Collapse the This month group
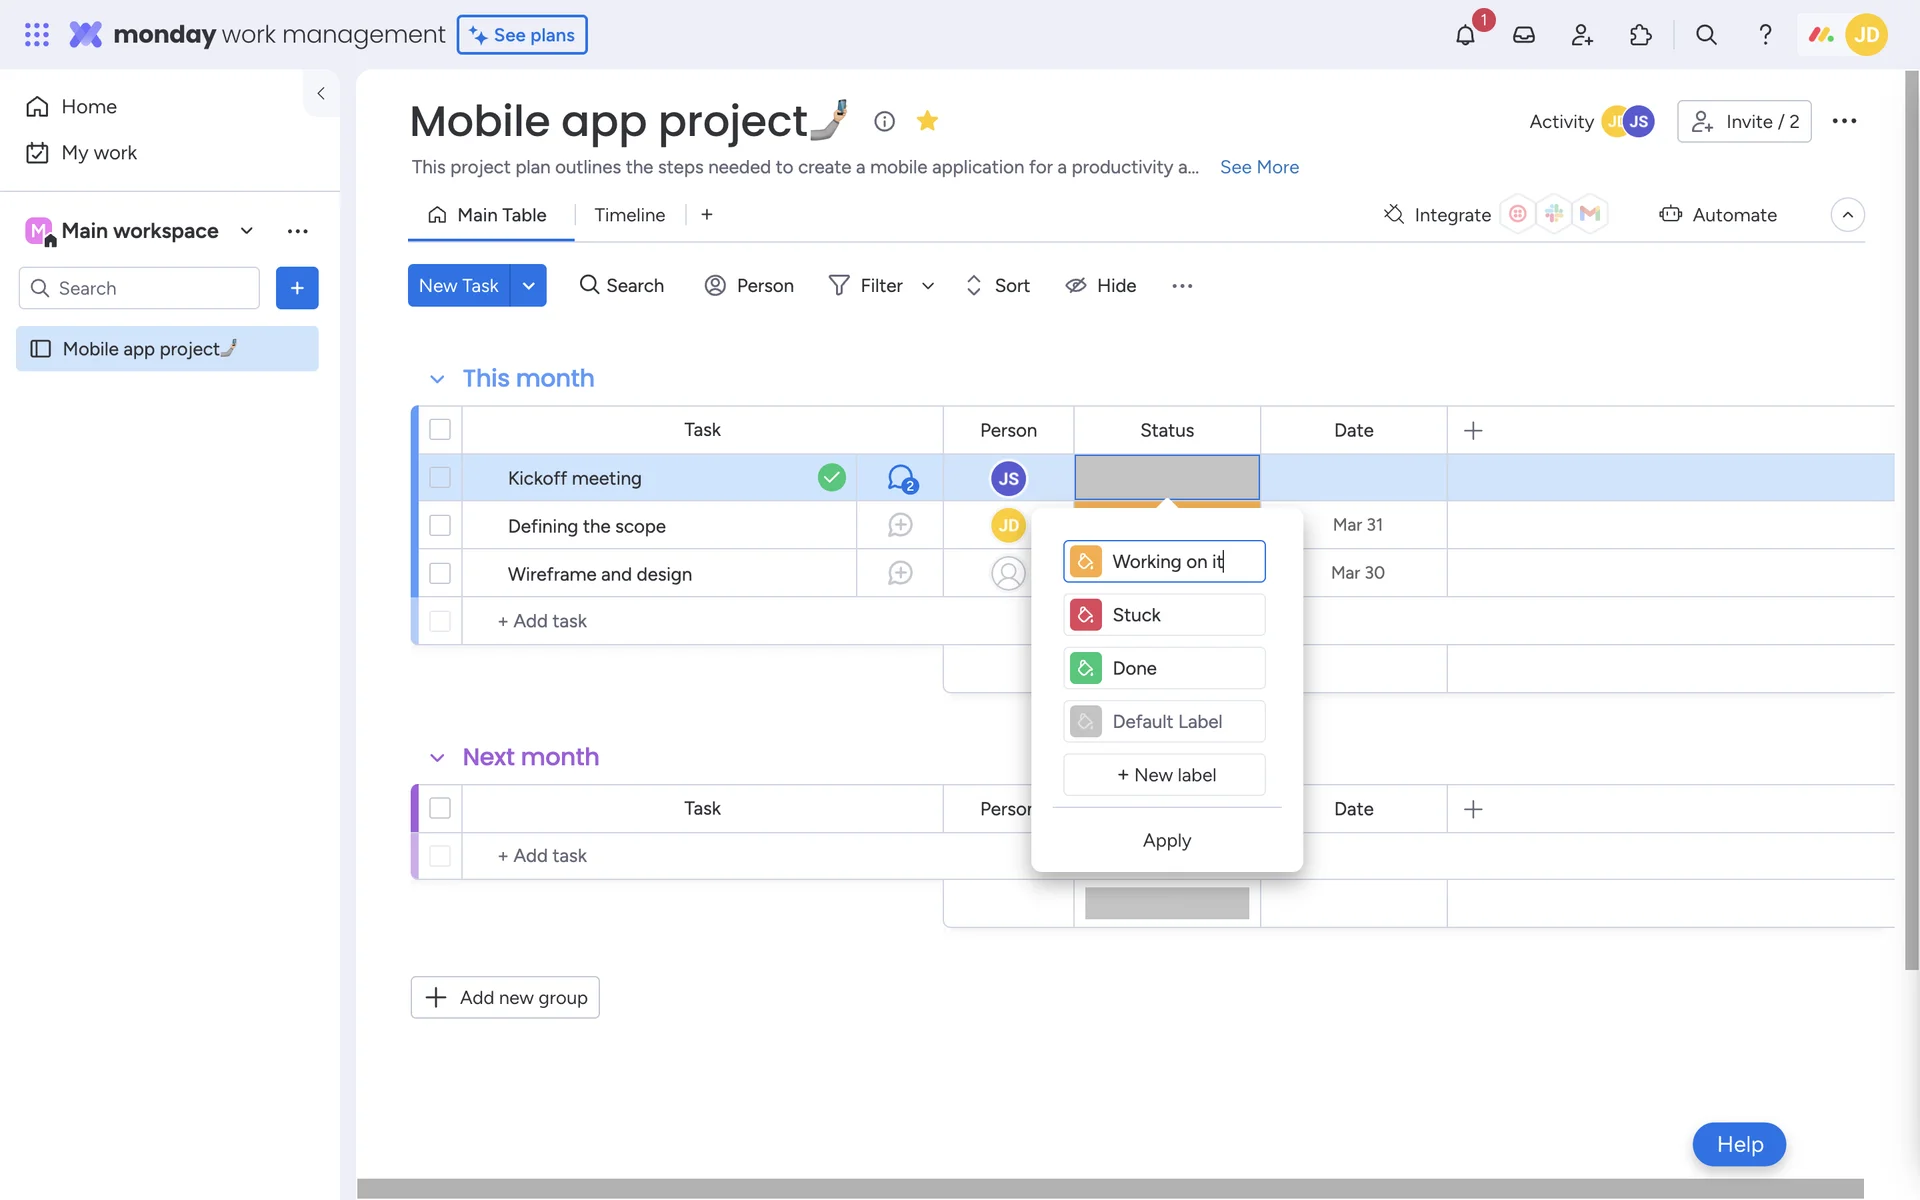The width and height of the screenshot is (1920, 1200). point(437,379)
